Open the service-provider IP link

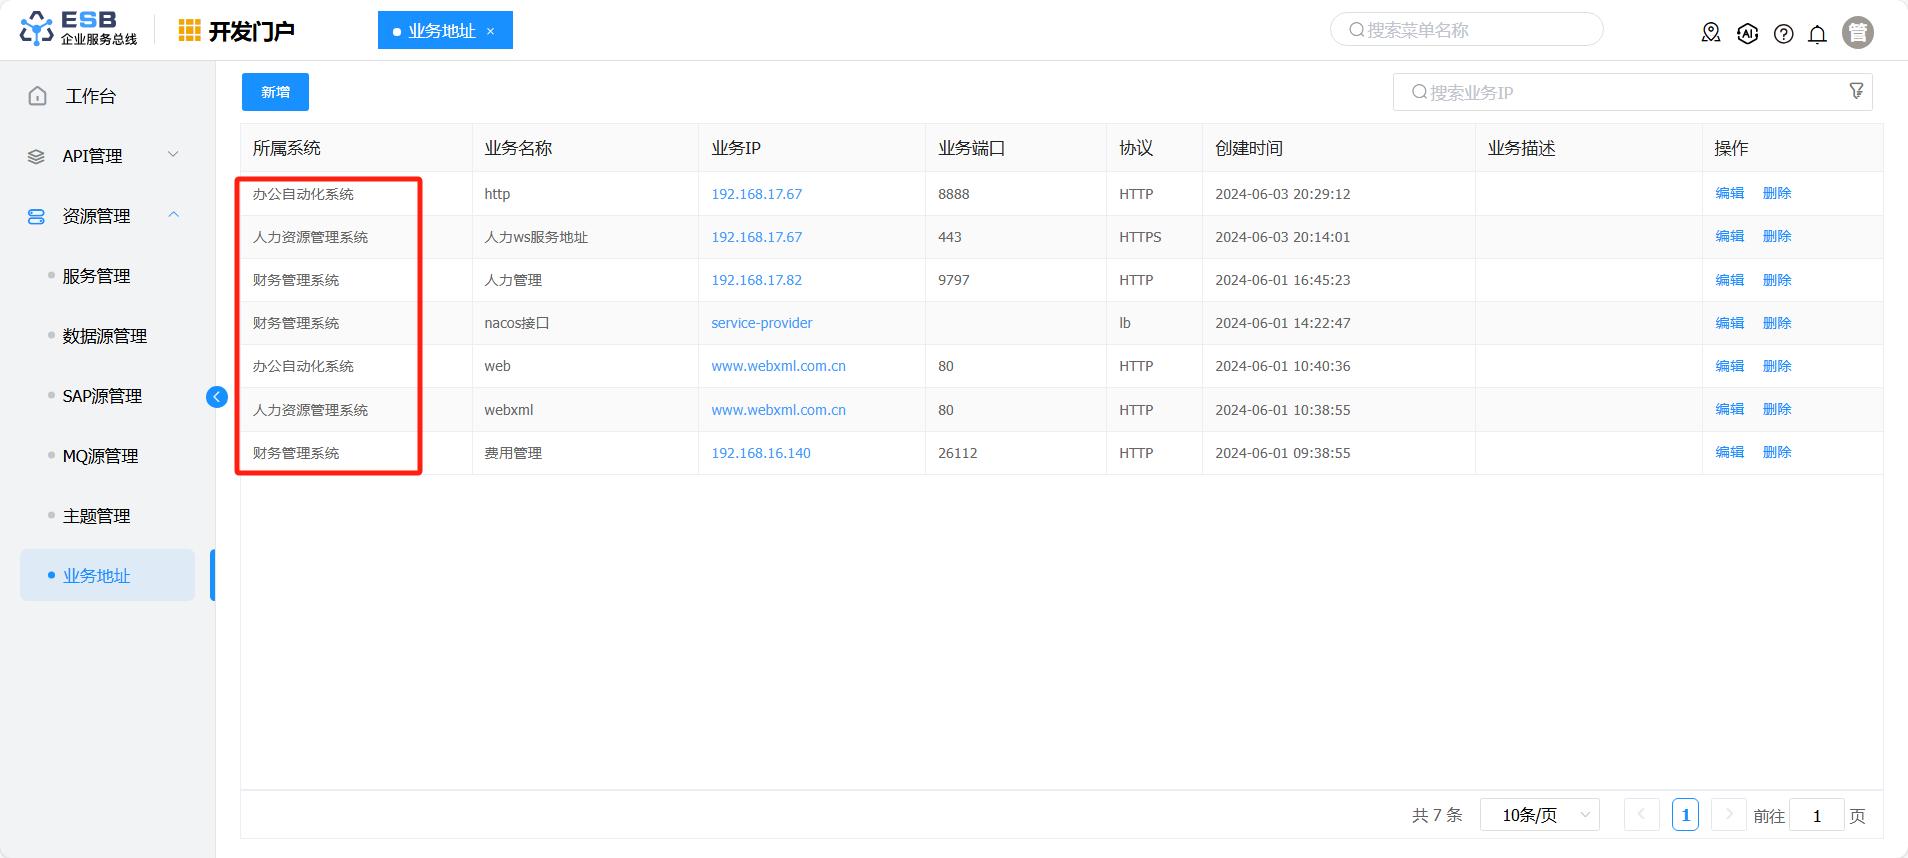point(761,323)
